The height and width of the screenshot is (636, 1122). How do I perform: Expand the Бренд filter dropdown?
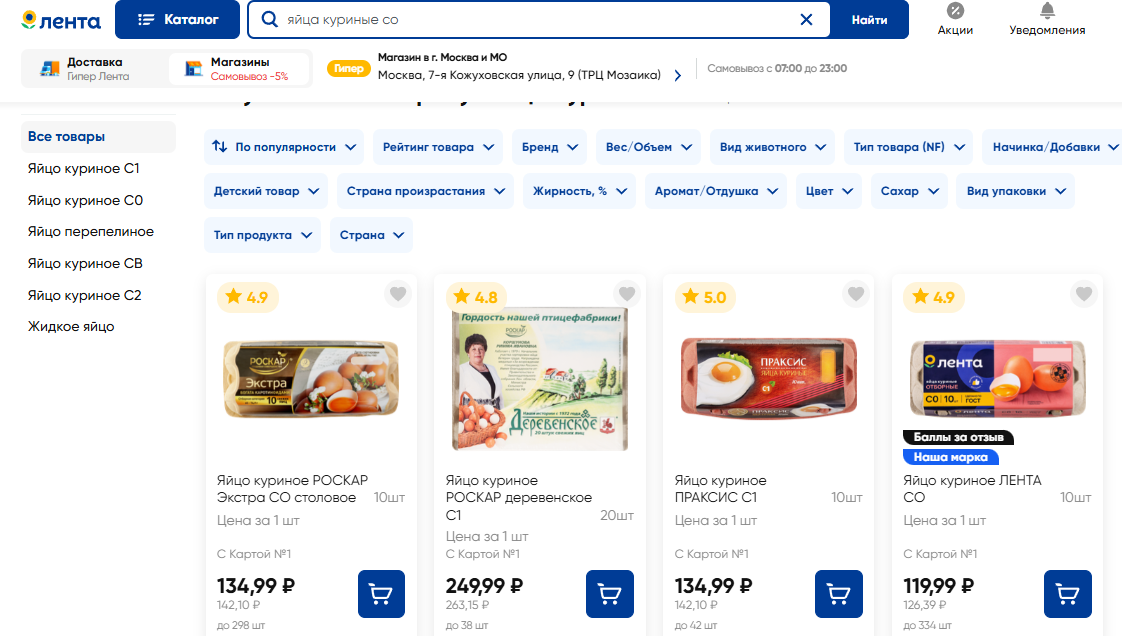pos(550,147)
